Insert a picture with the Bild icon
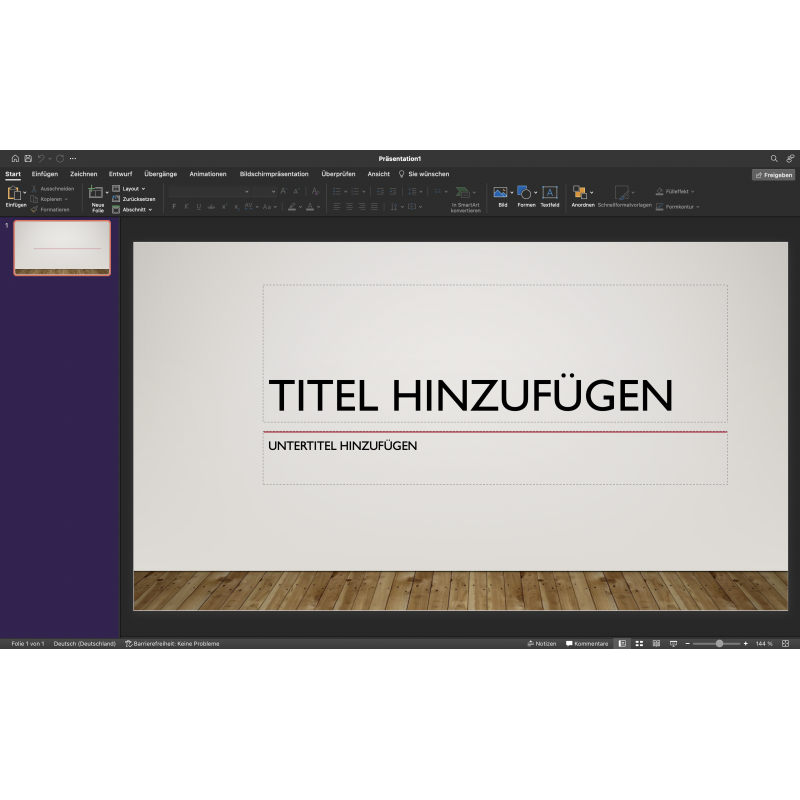Screen dimensions: 800x800 pyautogui.click(x=500, y=192)
